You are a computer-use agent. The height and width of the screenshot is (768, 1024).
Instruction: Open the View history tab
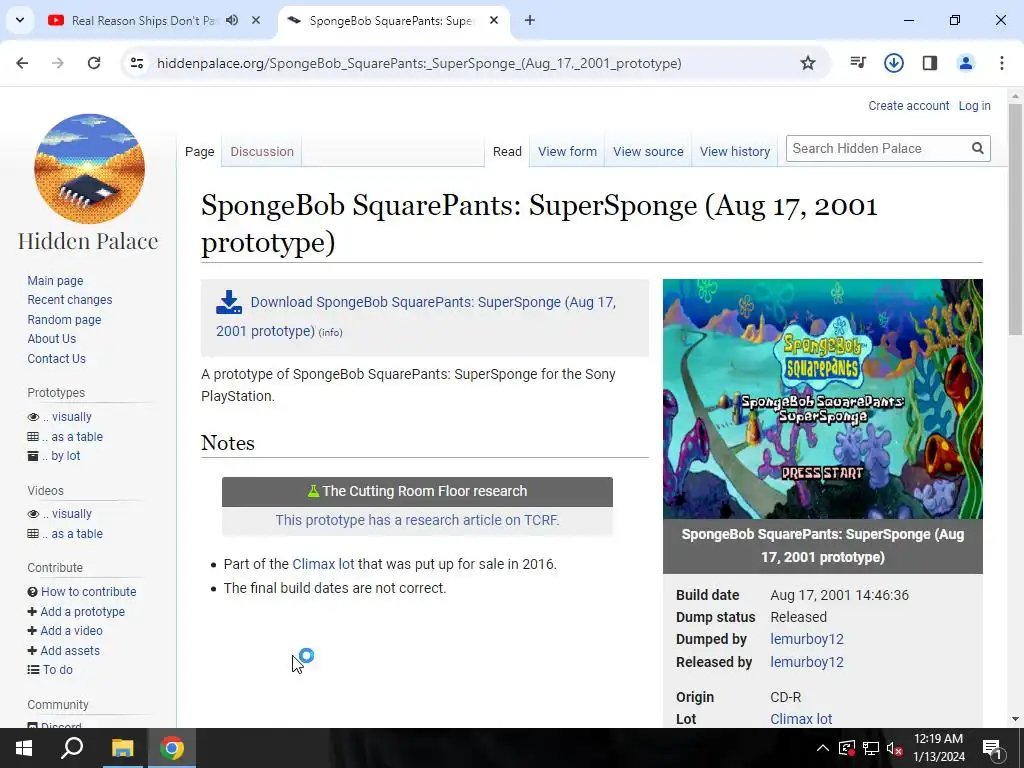(735, 152)
